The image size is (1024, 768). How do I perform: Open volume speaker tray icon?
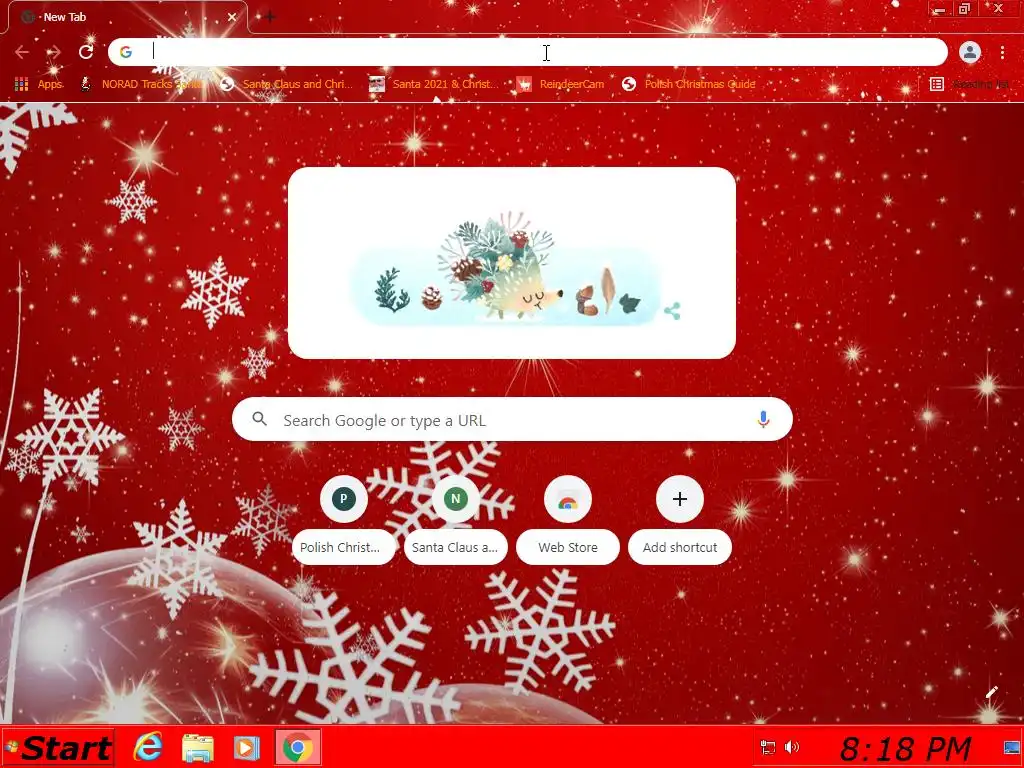791,747
